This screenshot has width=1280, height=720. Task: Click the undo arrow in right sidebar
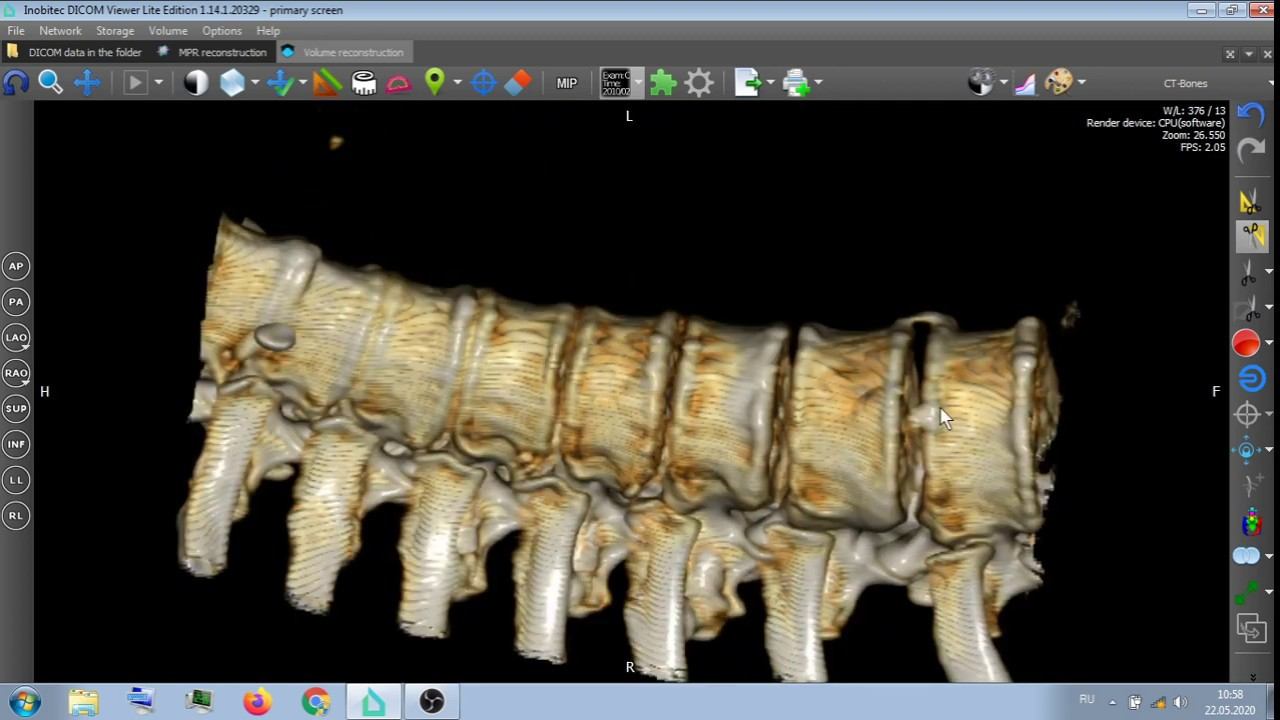pos(1250,113)
